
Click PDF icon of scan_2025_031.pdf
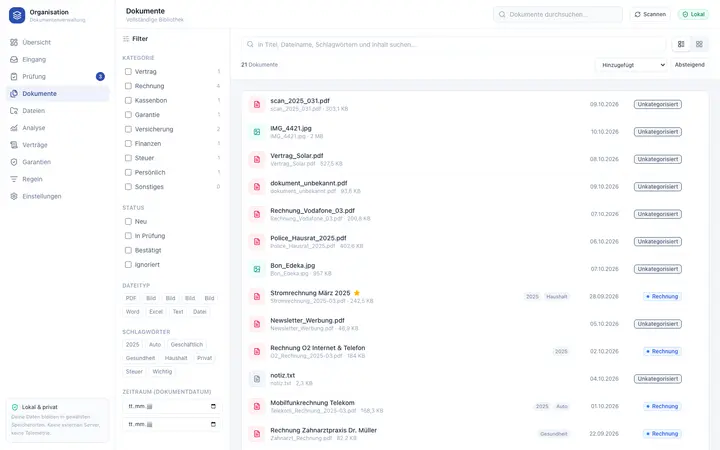click(x=257, y=105)
